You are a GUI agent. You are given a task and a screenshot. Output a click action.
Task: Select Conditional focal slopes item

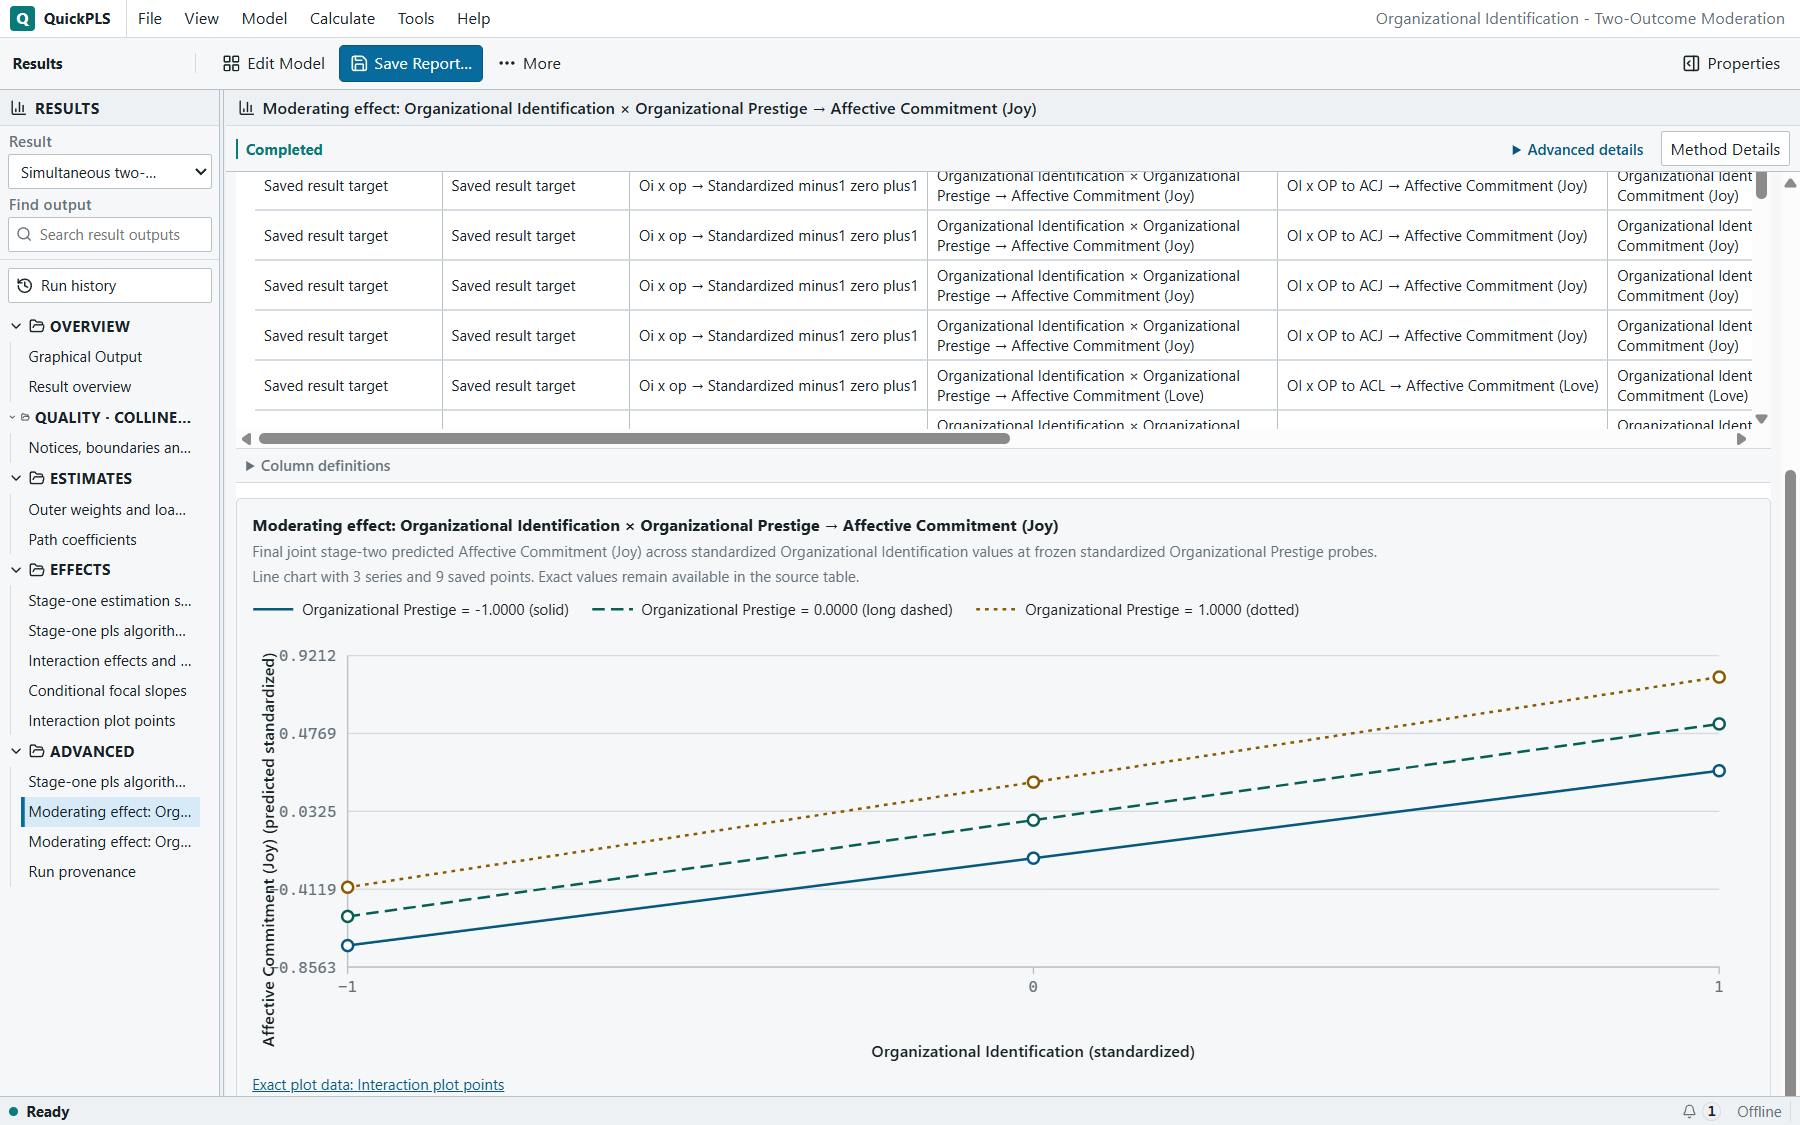[108, 690]
